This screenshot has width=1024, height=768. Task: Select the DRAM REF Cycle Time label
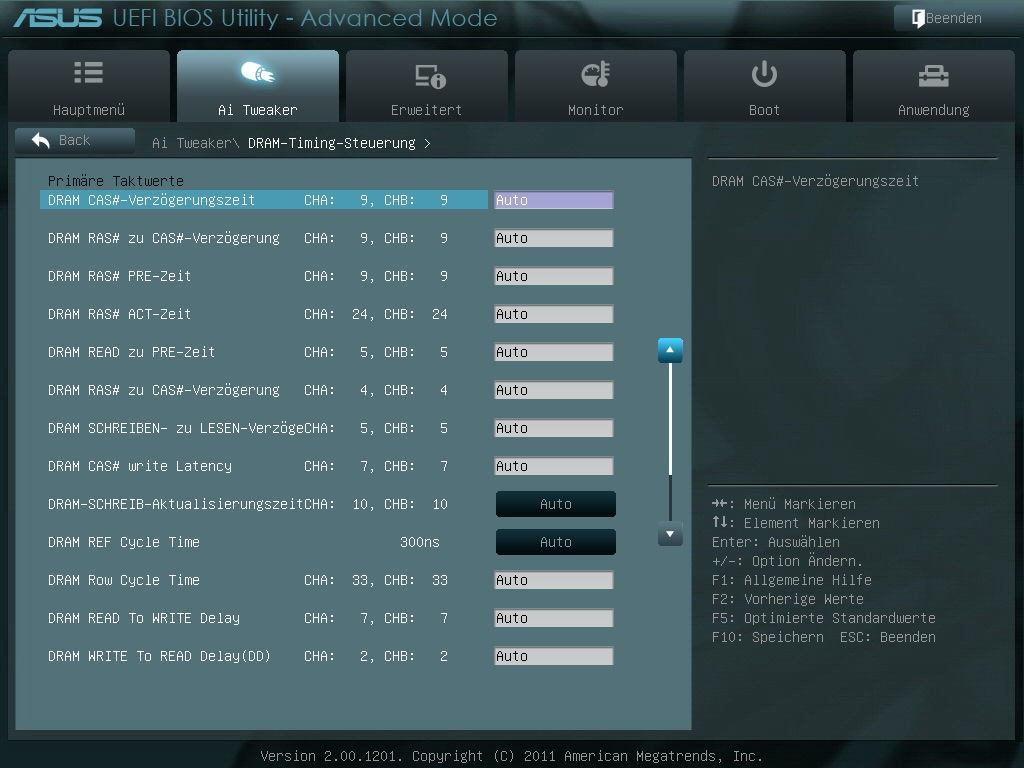[123, 542]
